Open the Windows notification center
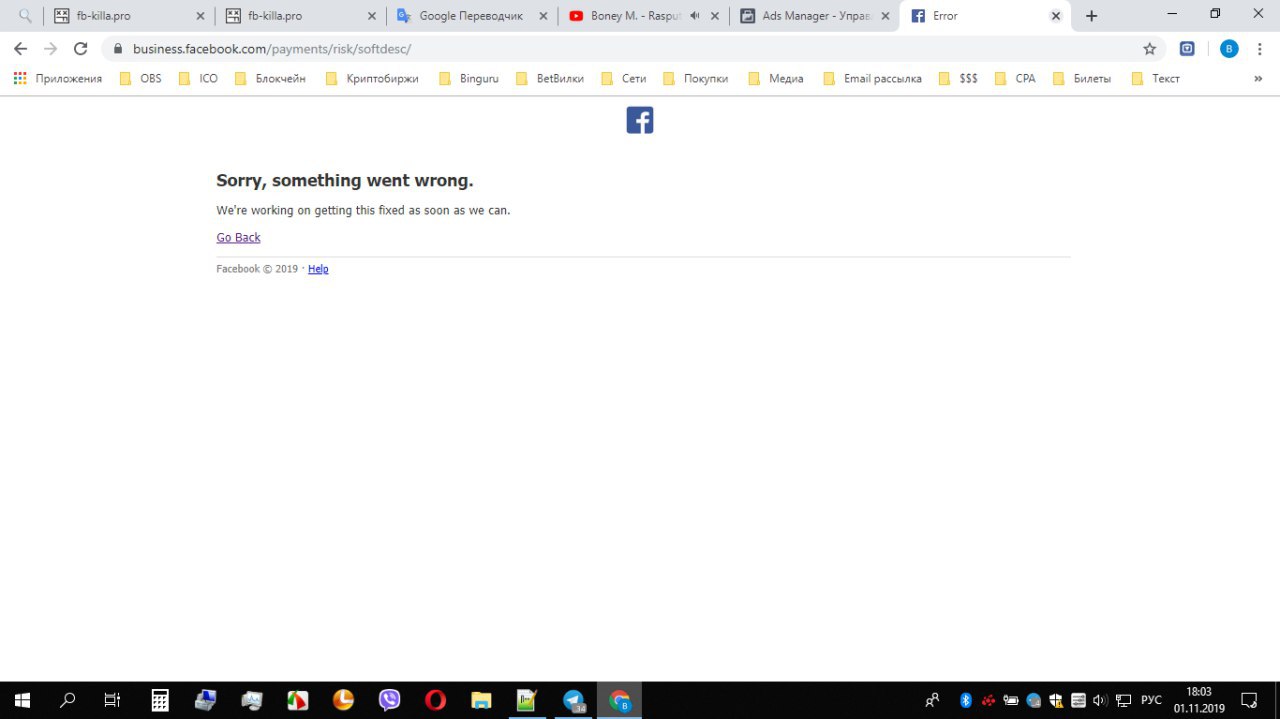 [x=1249, y=700]
